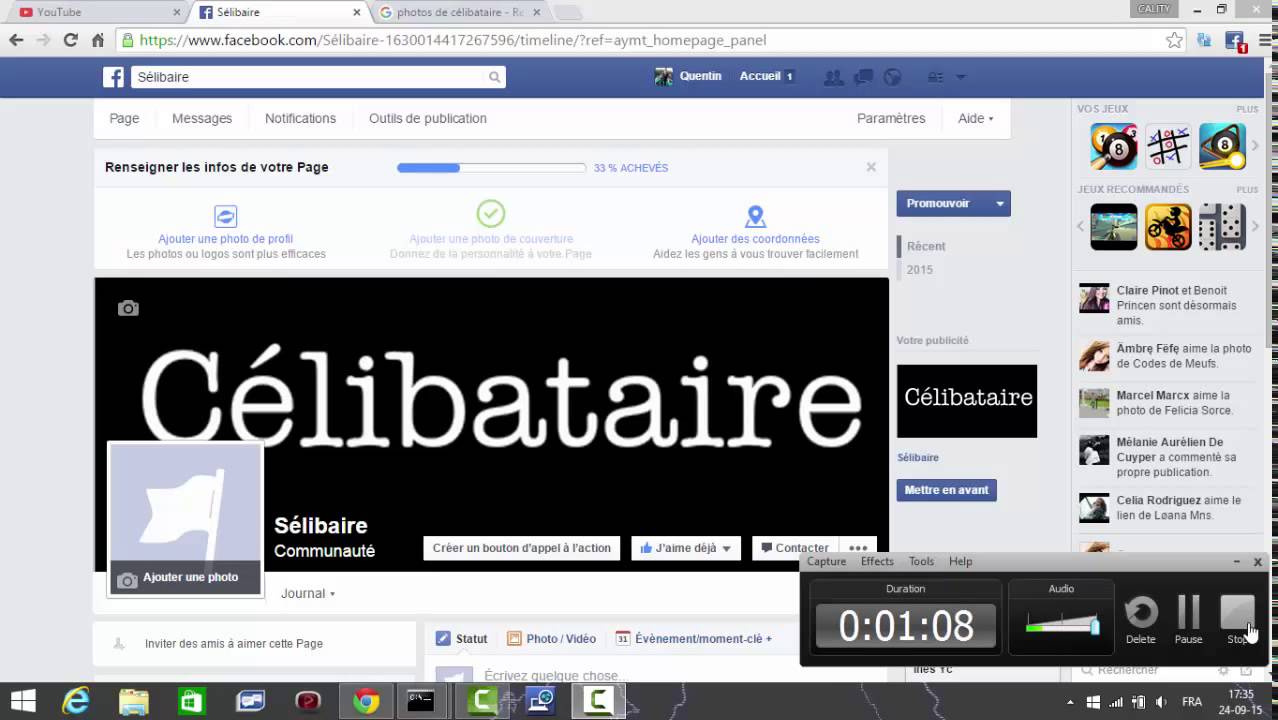
Task: Open the dominoes recommended game icon
Action: [x=1222, y=227]
